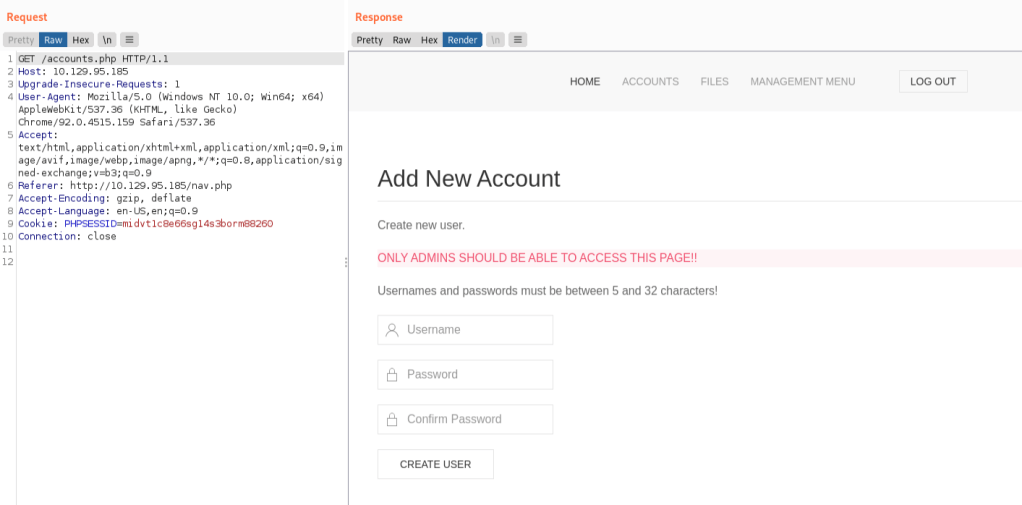Open the Request pane hamburger options menu
This screenshot has width=1022, height=505.
pos(129,40)
